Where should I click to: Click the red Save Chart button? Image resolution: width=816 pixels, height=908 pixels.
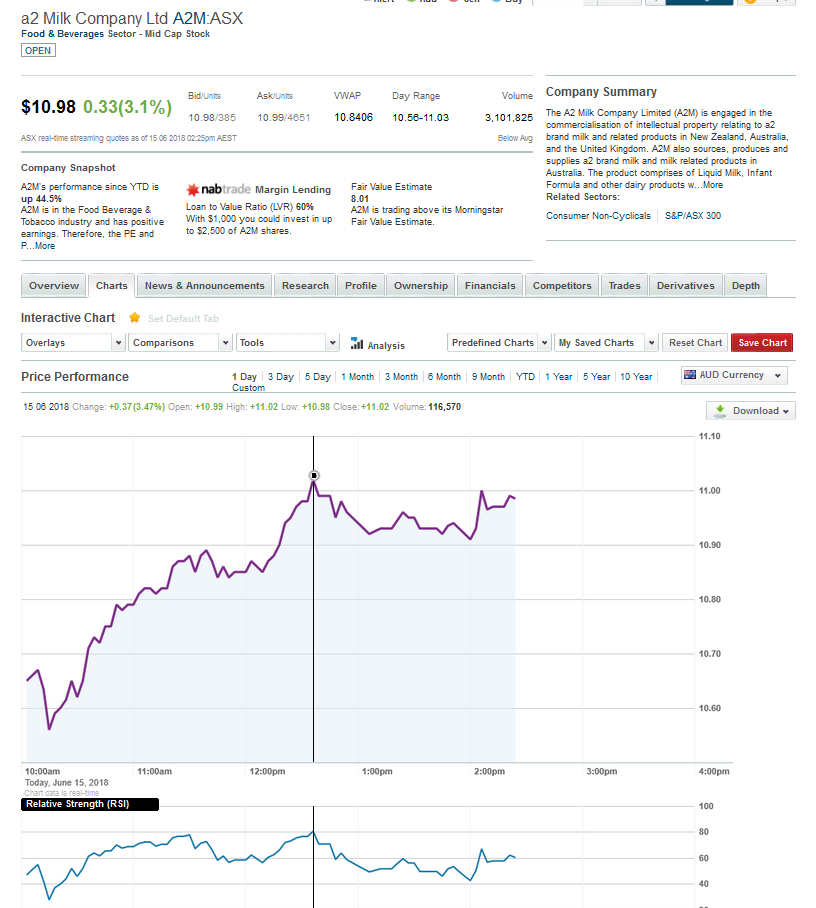coord(762,343)
